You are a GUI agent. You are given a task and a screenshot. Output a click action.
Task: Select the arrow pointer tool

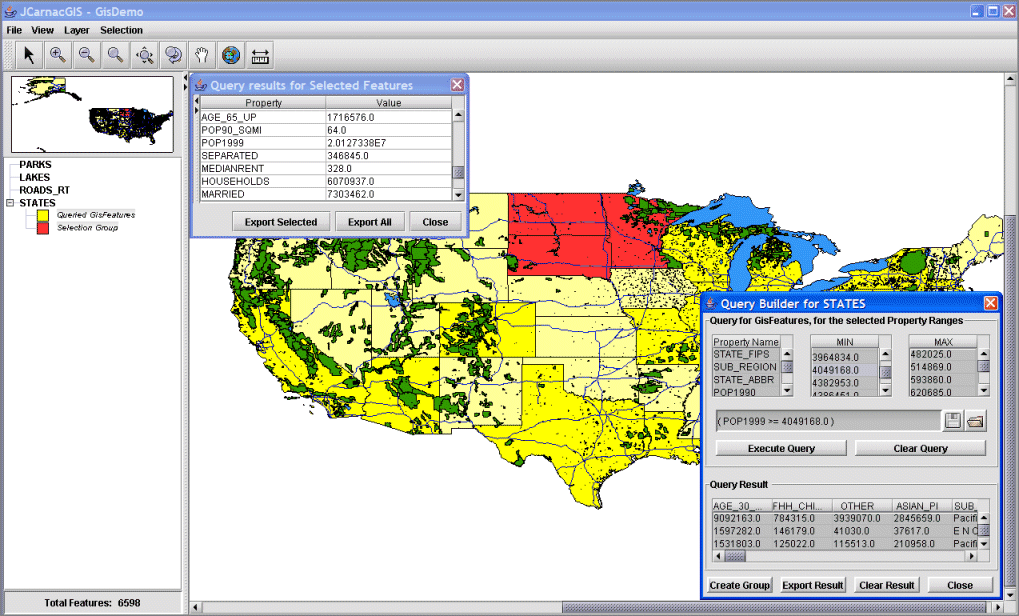[x=29, y=55]
